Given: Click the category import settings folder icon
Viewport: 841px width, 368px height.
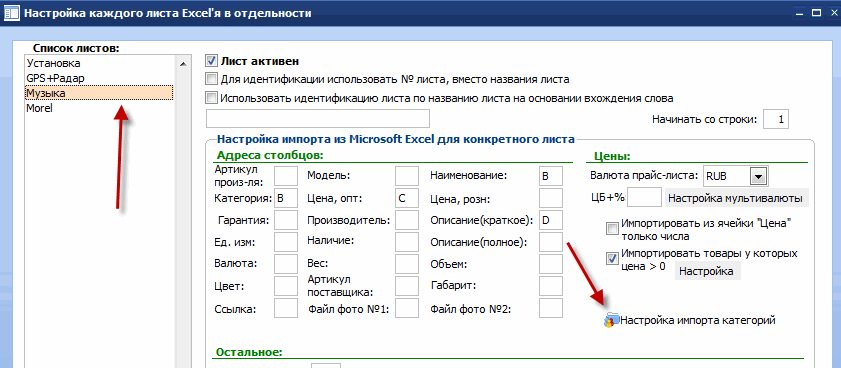Looking at the screenshot, I should click(611, 320).
